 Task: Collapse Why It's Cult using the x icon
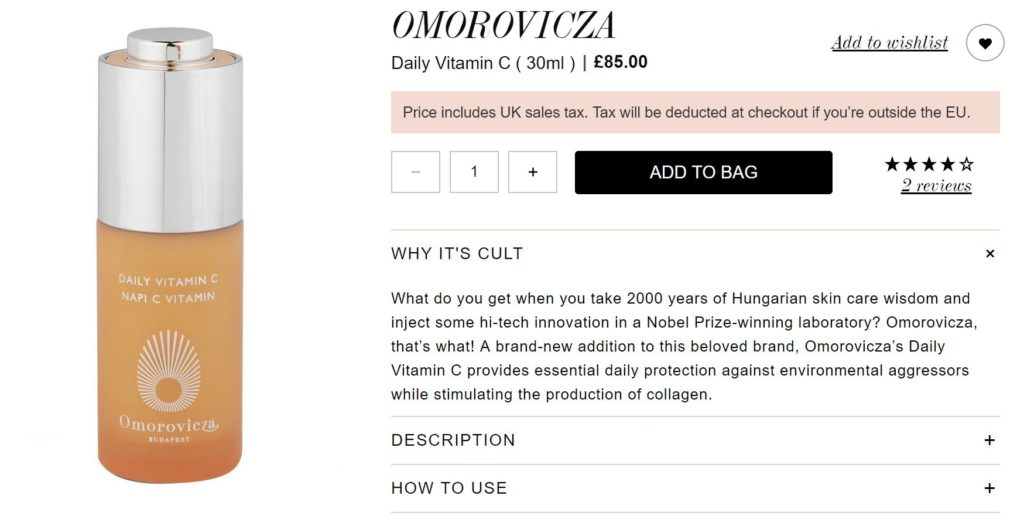pyautogui.click(x=990, y=254)
